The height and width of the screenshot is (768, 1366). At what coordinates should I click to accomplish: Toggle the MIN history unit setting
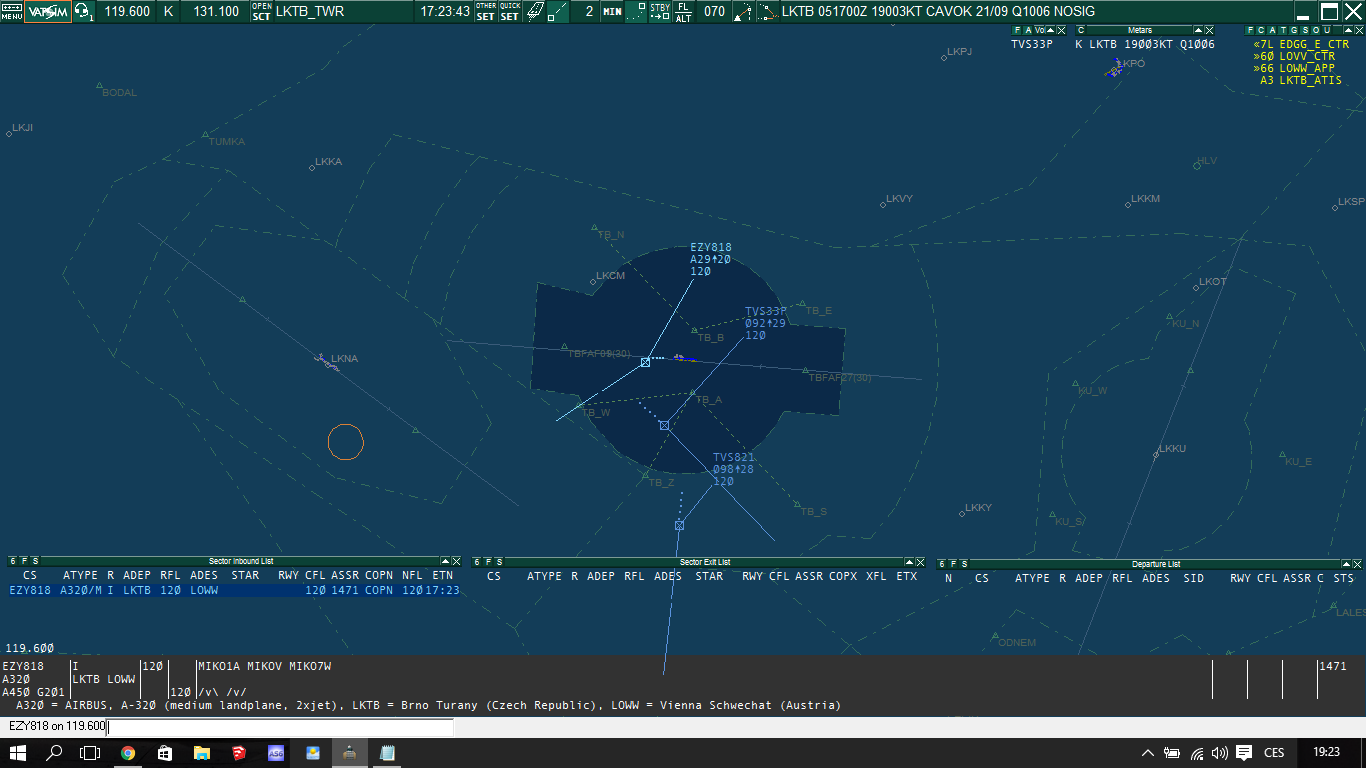click(x=612, y=12)
